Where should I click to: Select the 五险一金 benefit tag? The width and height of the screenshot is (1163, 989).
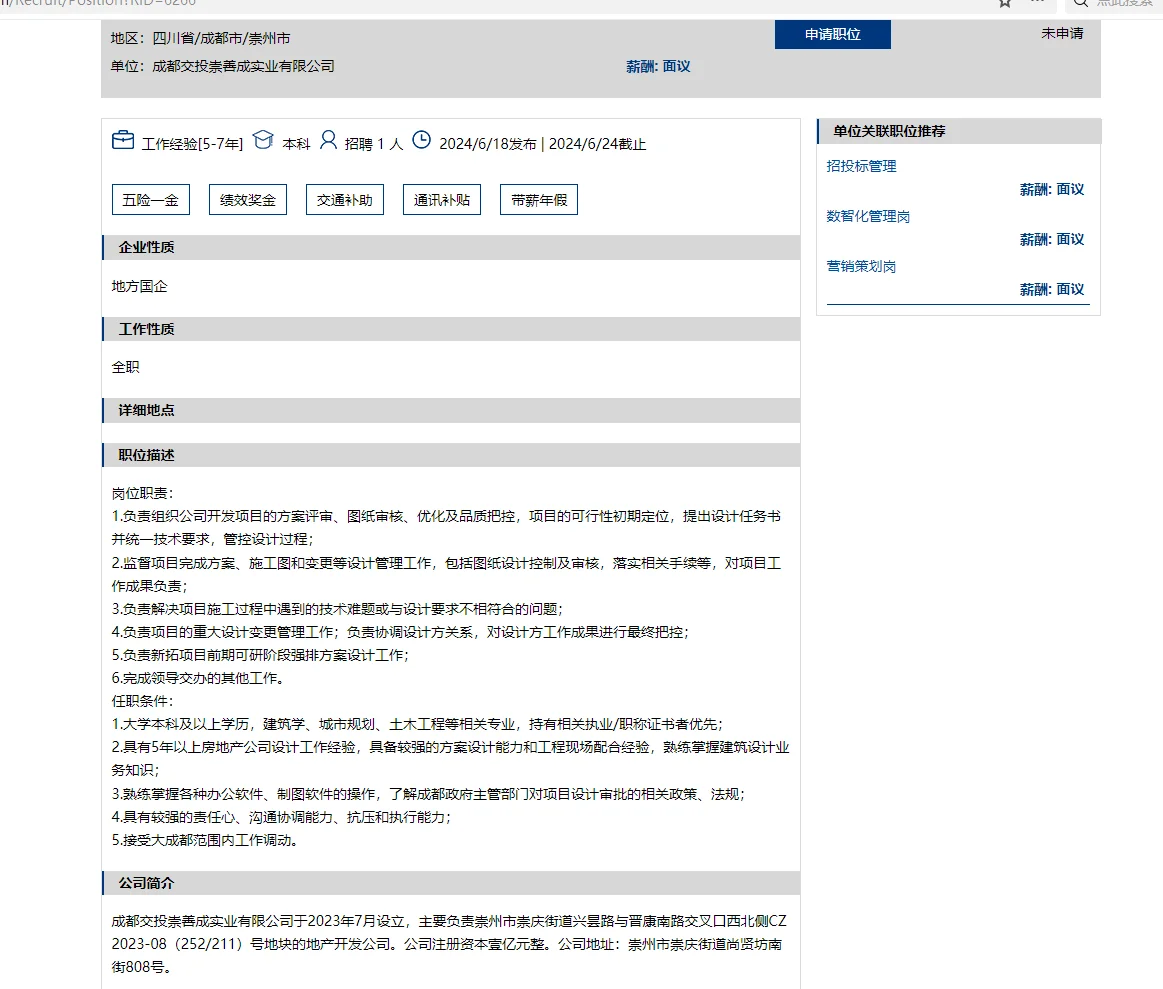[150, 199]
